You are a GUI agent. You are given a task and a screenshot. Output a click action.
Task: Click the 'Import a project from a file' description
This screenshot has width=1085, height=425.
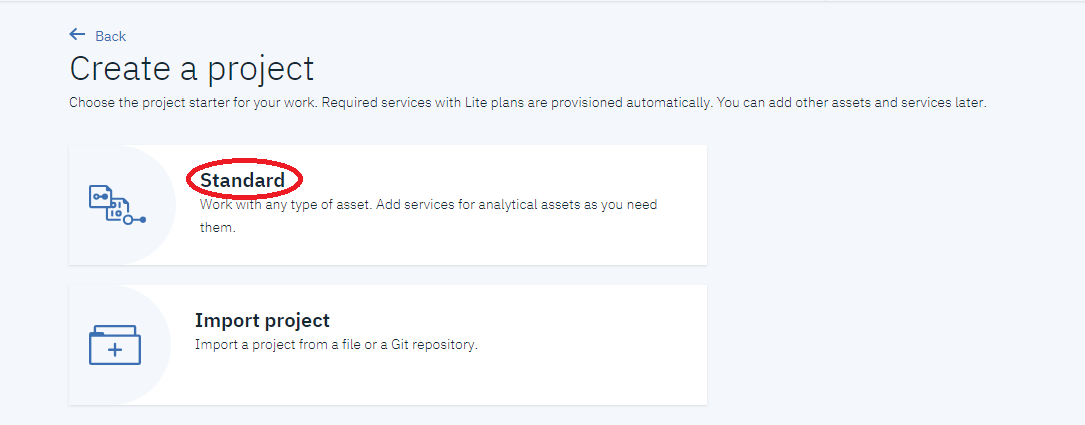coord(336,344)
